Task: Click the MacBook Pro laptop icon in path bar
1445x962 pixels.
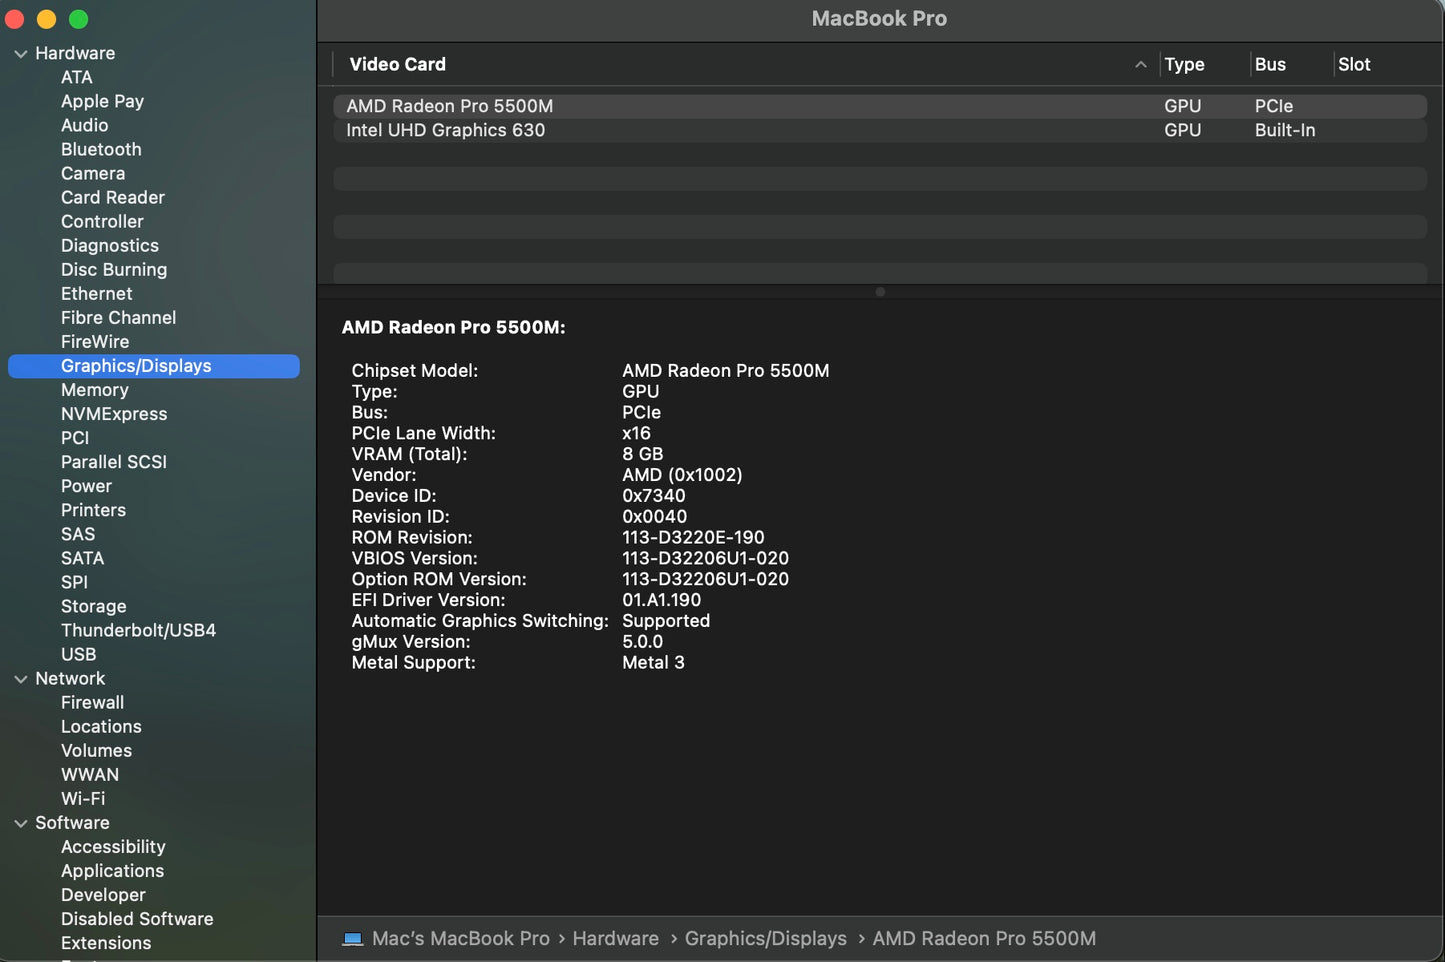Action: (x=352, y=939)
